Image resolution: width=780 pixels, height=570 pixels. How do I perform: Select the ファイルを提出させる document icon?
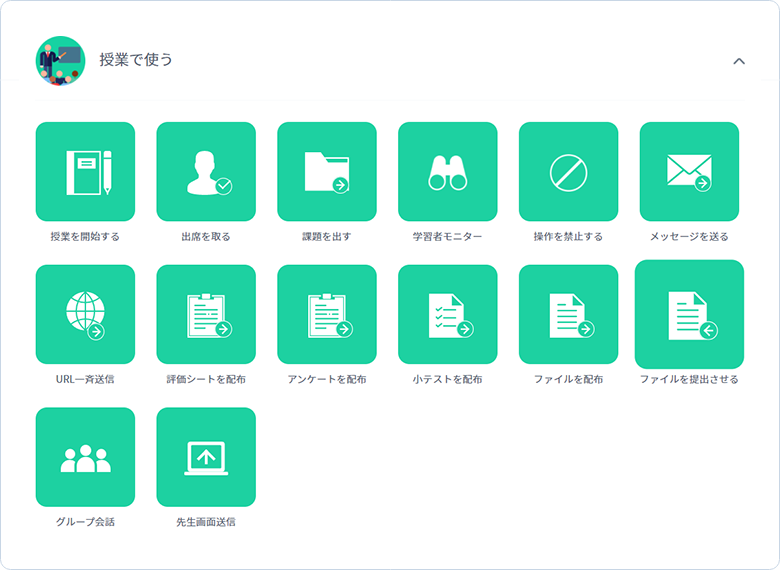pos(689,314)
